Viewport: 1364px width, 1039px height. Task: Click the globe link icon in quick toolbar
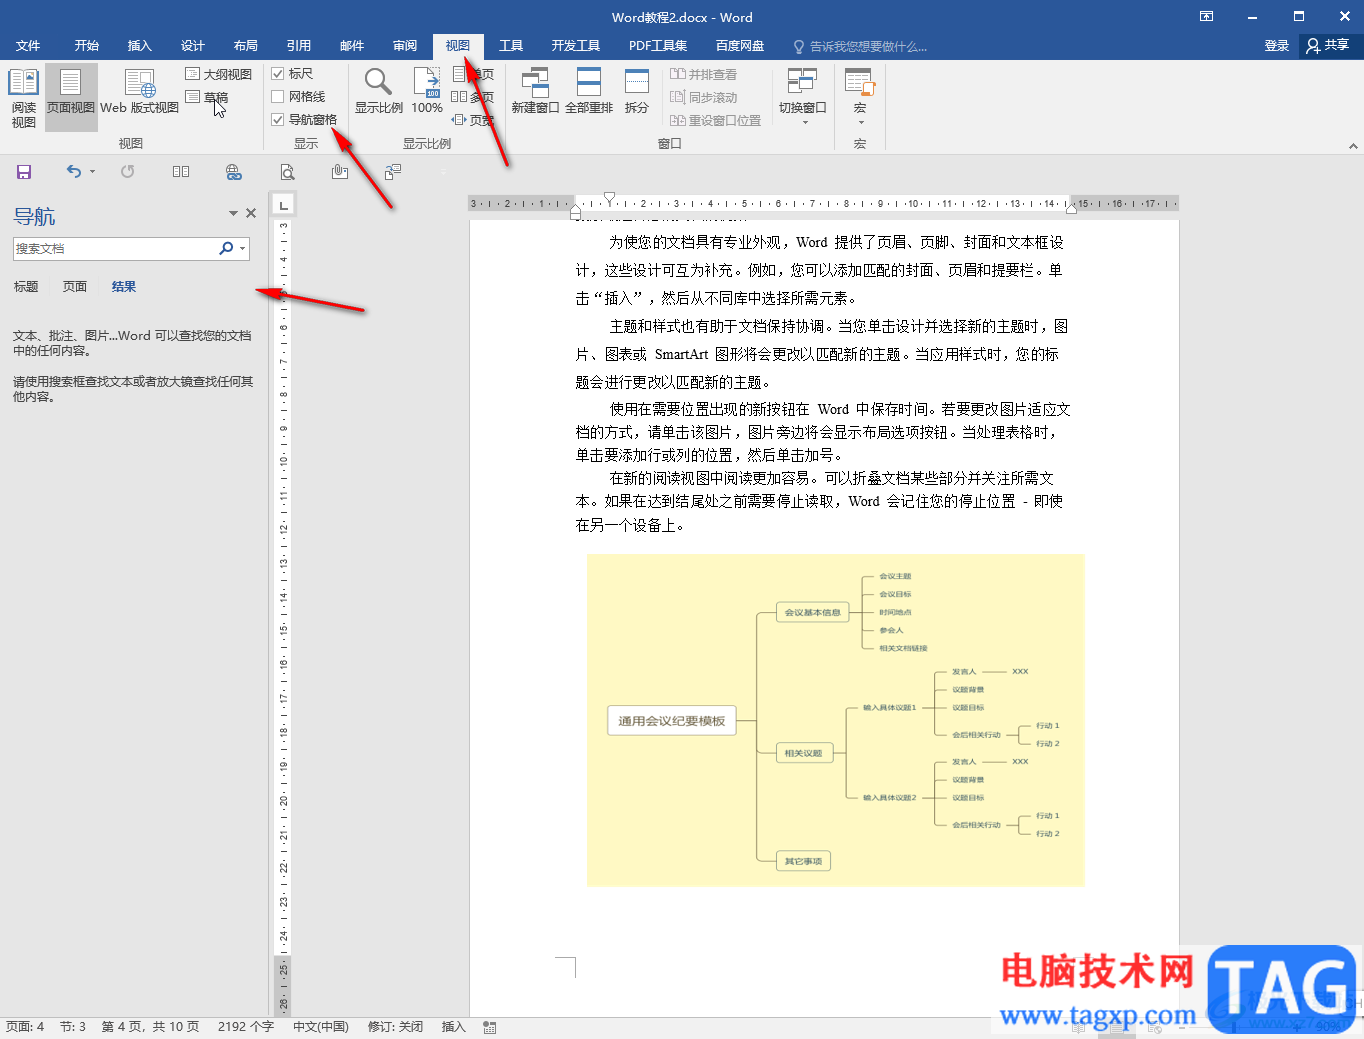click(234, 172)
